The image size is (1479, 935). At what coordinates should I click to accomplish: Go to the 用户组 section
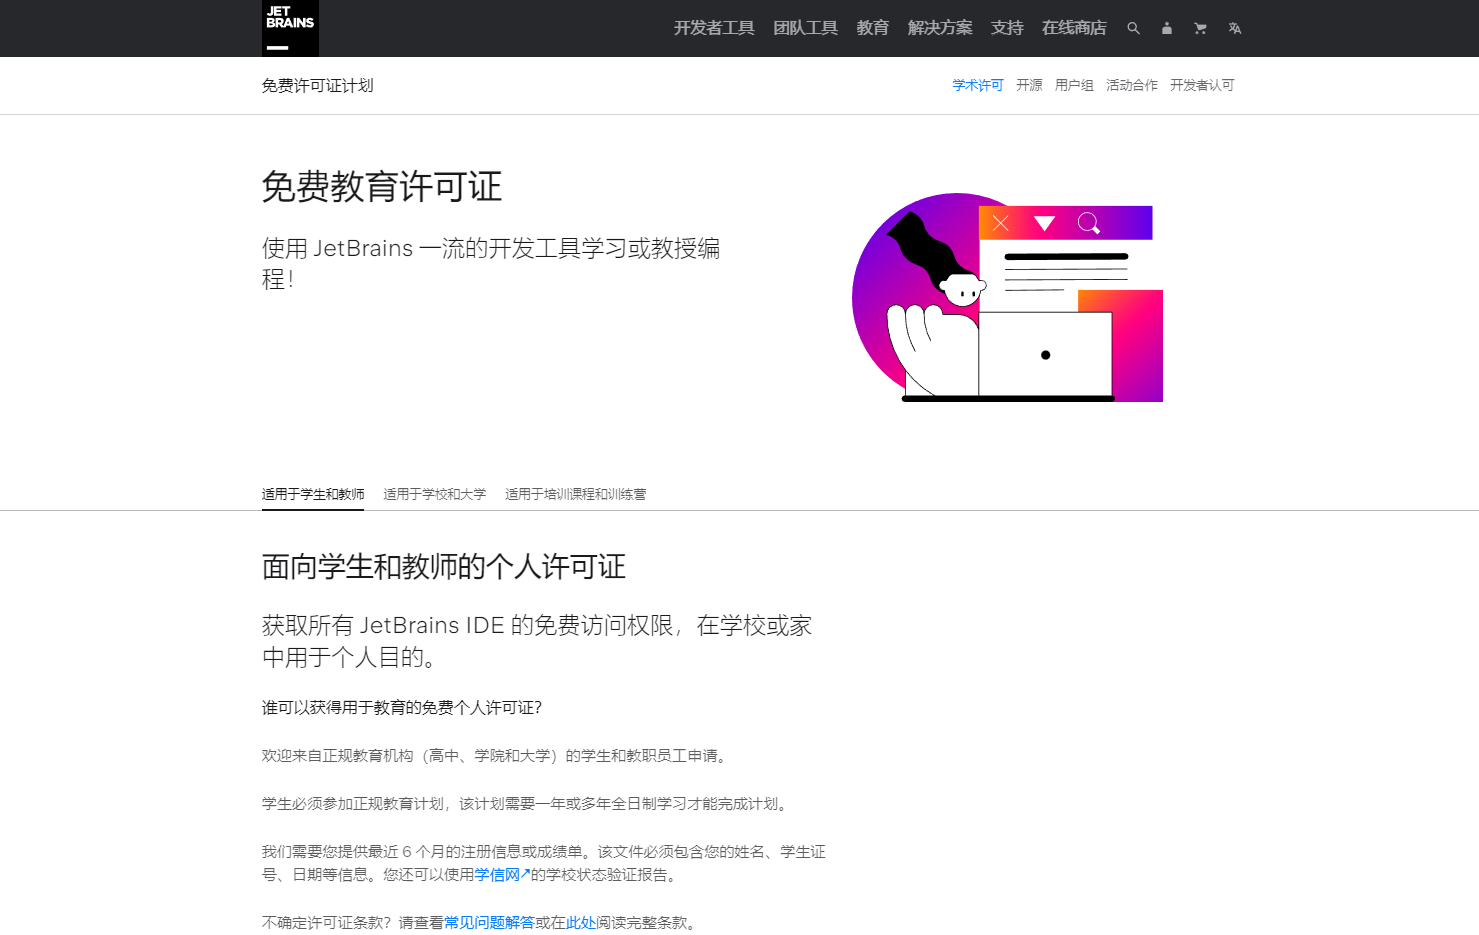coord(1074,85)
